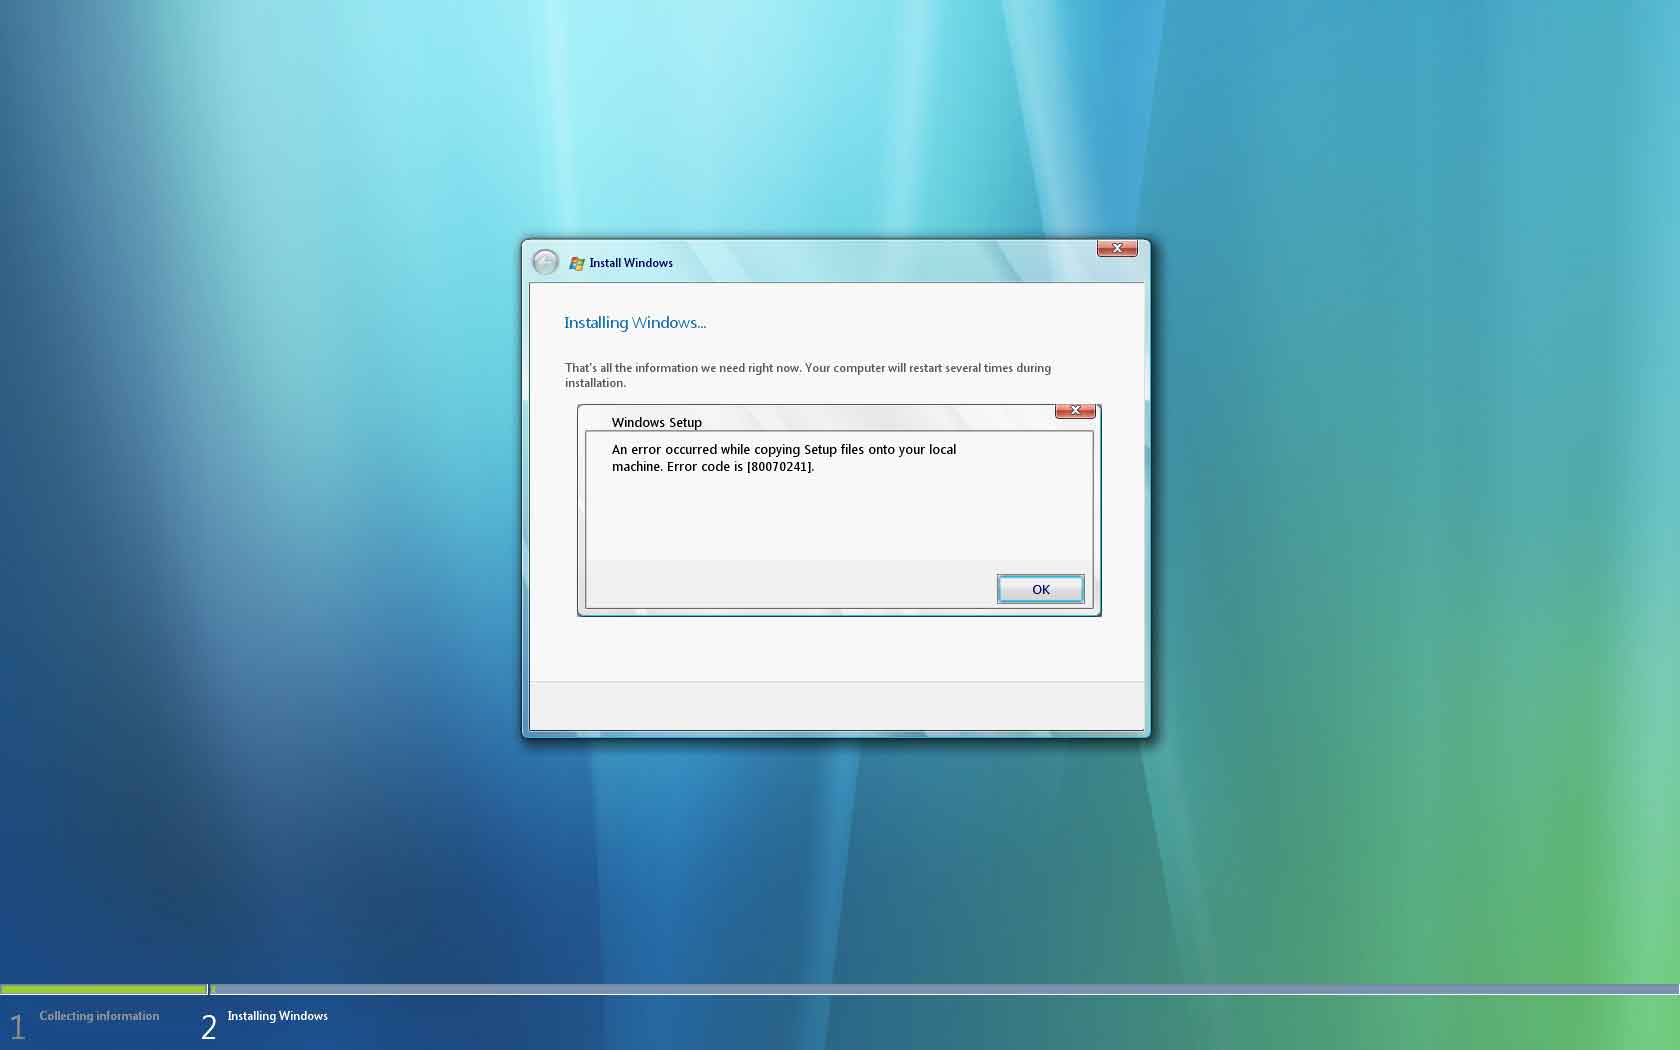Click the step number 2 at bottom
The width and height of the screenshot is (1680, 1050).
tap(208, 1027)
